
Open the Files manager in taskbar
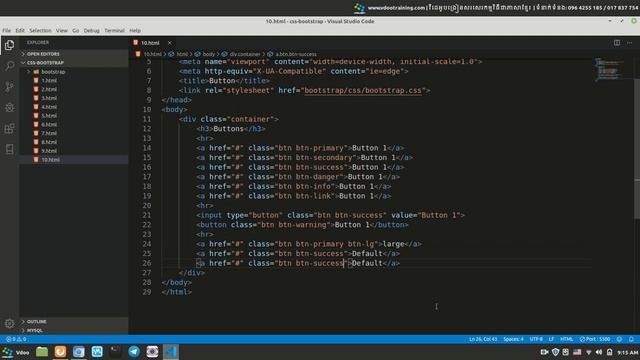42,352
